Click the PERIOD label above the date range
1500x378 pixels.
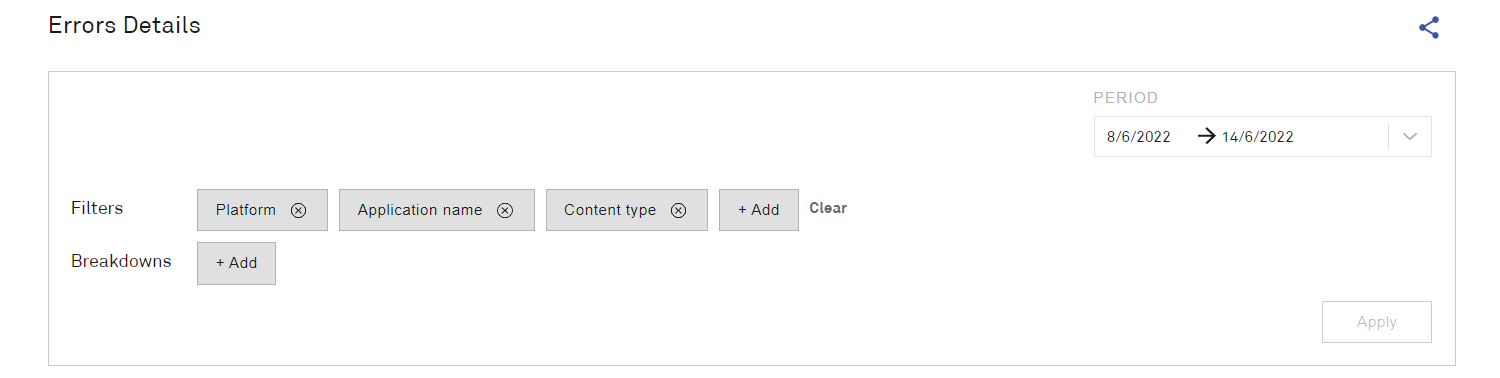[1126, 98]
